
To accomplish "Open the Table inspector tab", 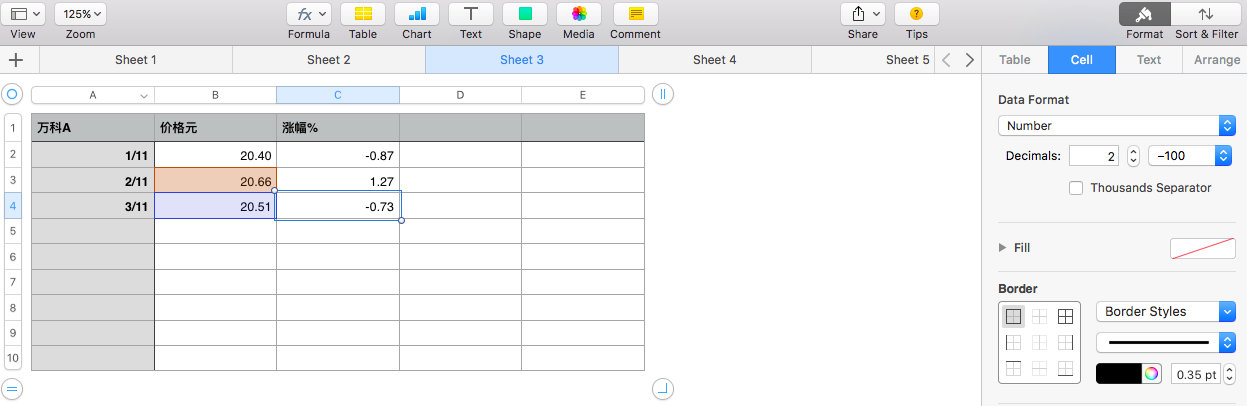I will pos(1015,60).
